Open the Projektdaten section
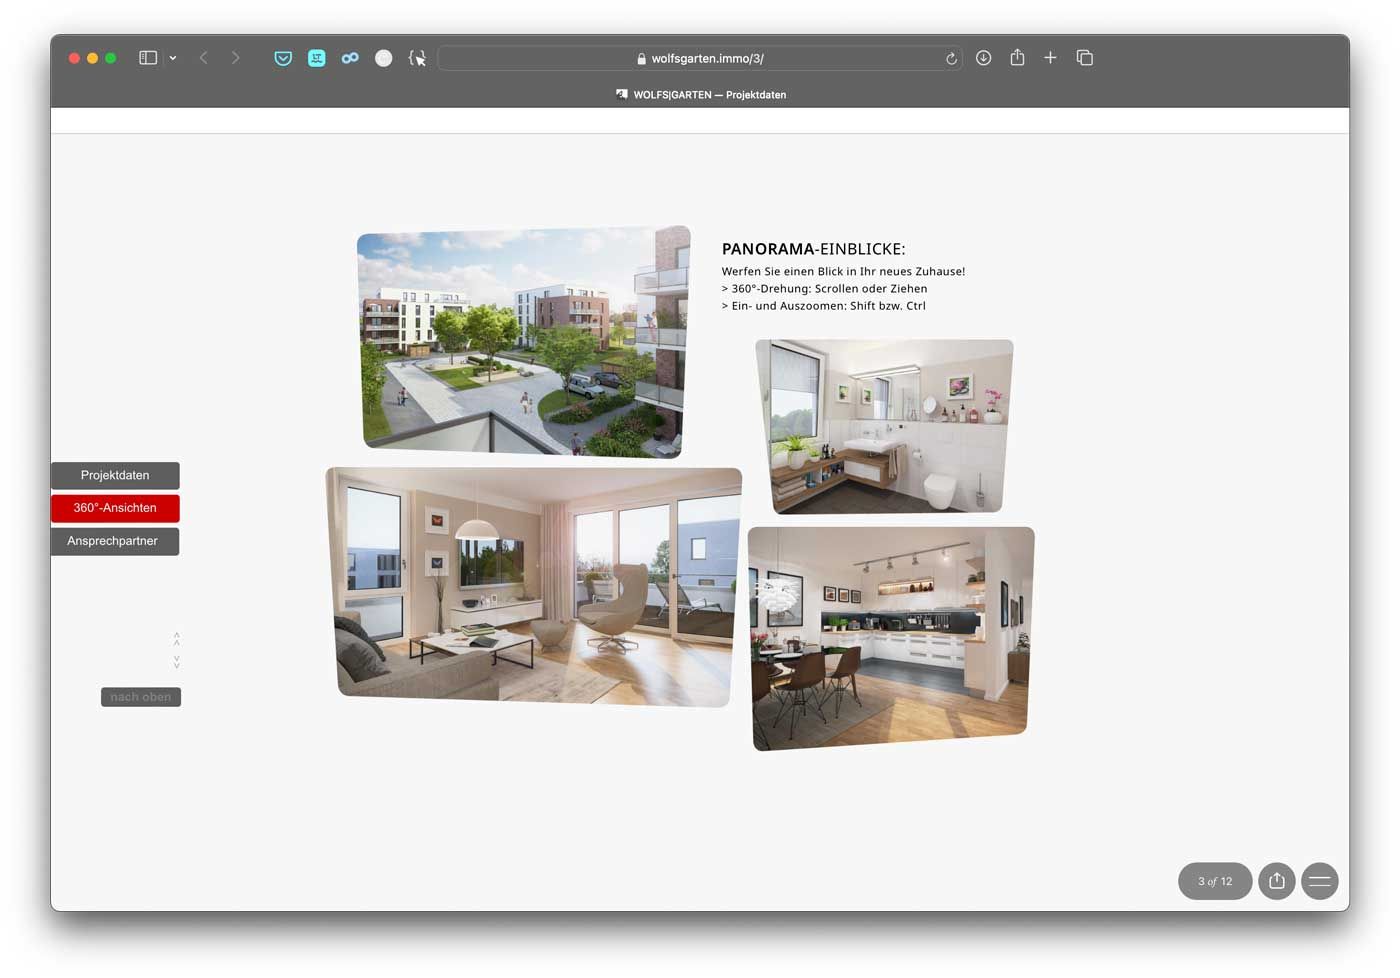 pos(115,475)
